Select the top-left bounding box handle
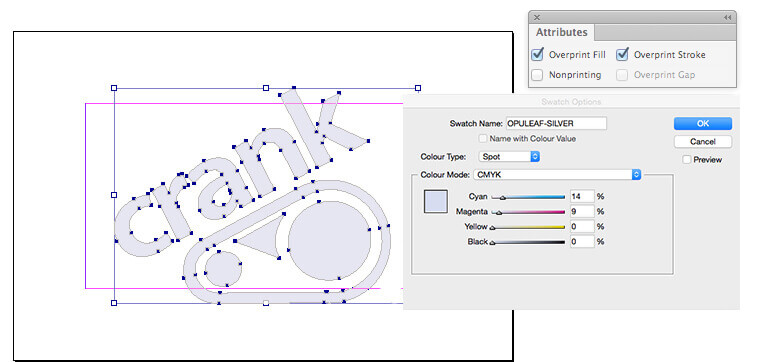 click(114, 88)
